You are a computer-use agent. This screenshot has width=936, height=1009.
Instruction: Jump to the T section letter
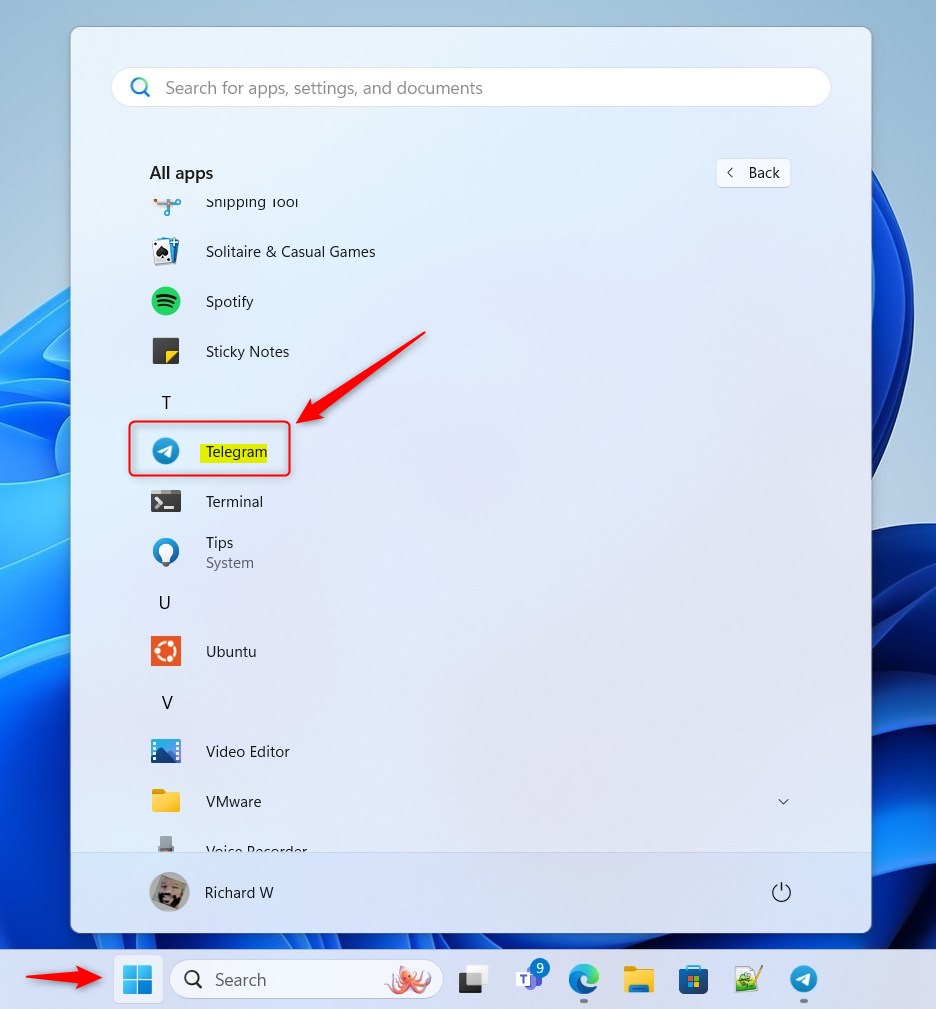tap(166, 402)
